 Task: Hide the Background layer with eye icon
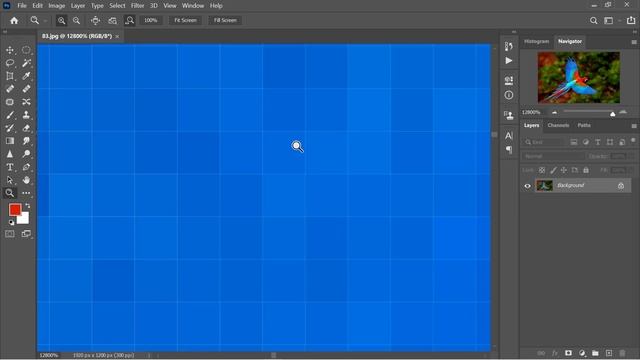pos(527,186)
